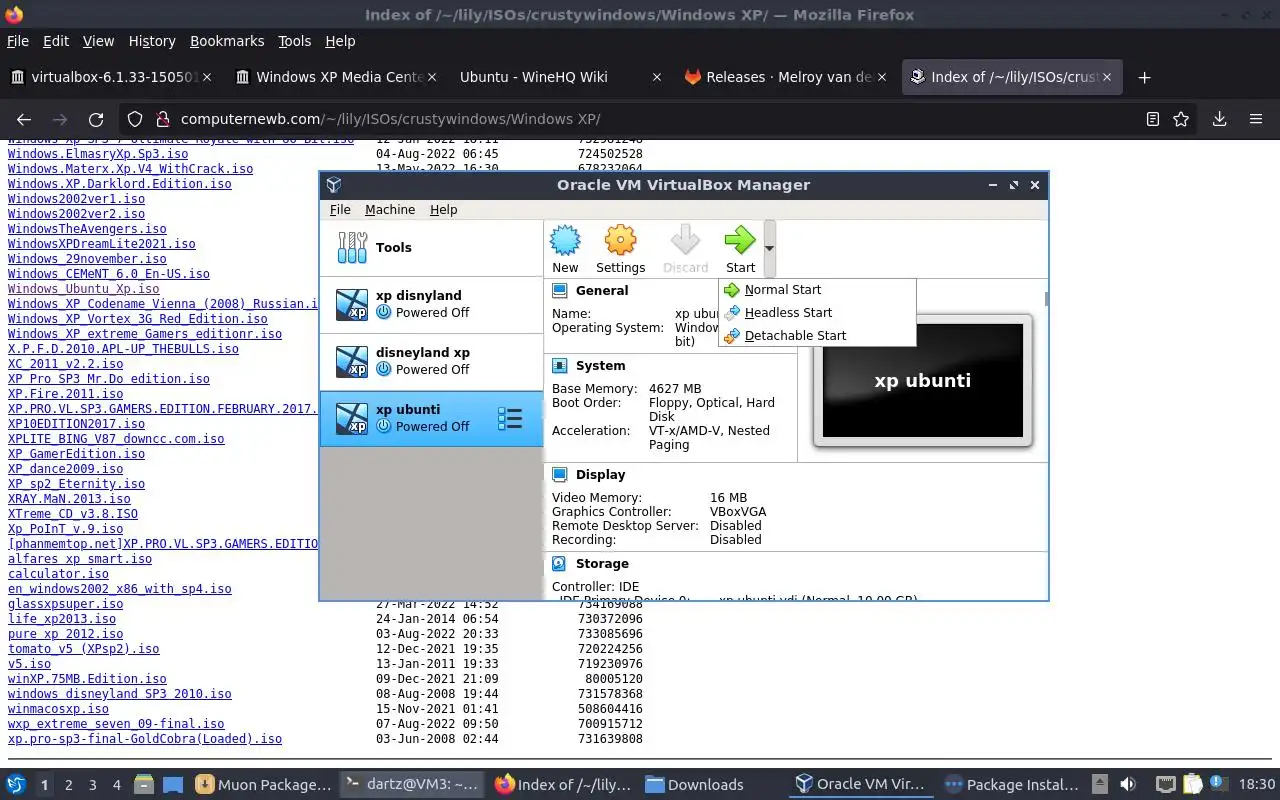Open Firefox hamburger application menu

[x=1256, y=119]
